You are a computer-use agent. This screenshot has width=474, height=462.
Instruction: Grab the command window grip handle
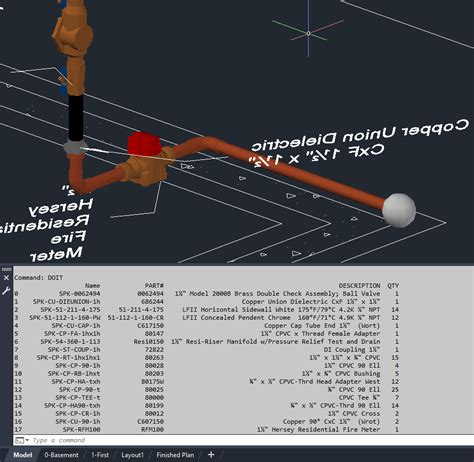[x=6, y=269]
